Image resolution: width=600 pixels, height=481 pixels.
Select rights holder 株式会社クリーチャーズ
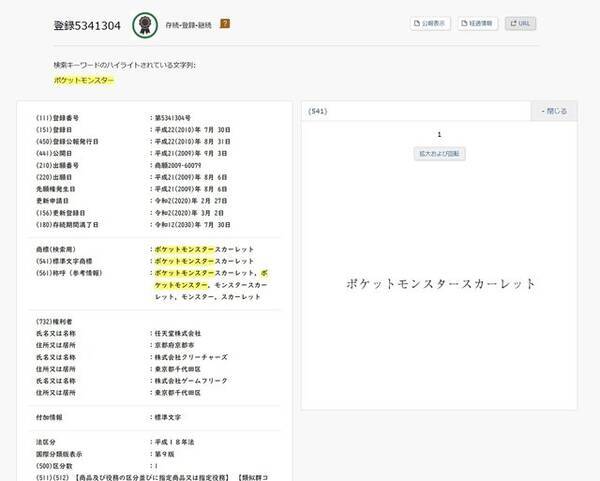(188, 356)
